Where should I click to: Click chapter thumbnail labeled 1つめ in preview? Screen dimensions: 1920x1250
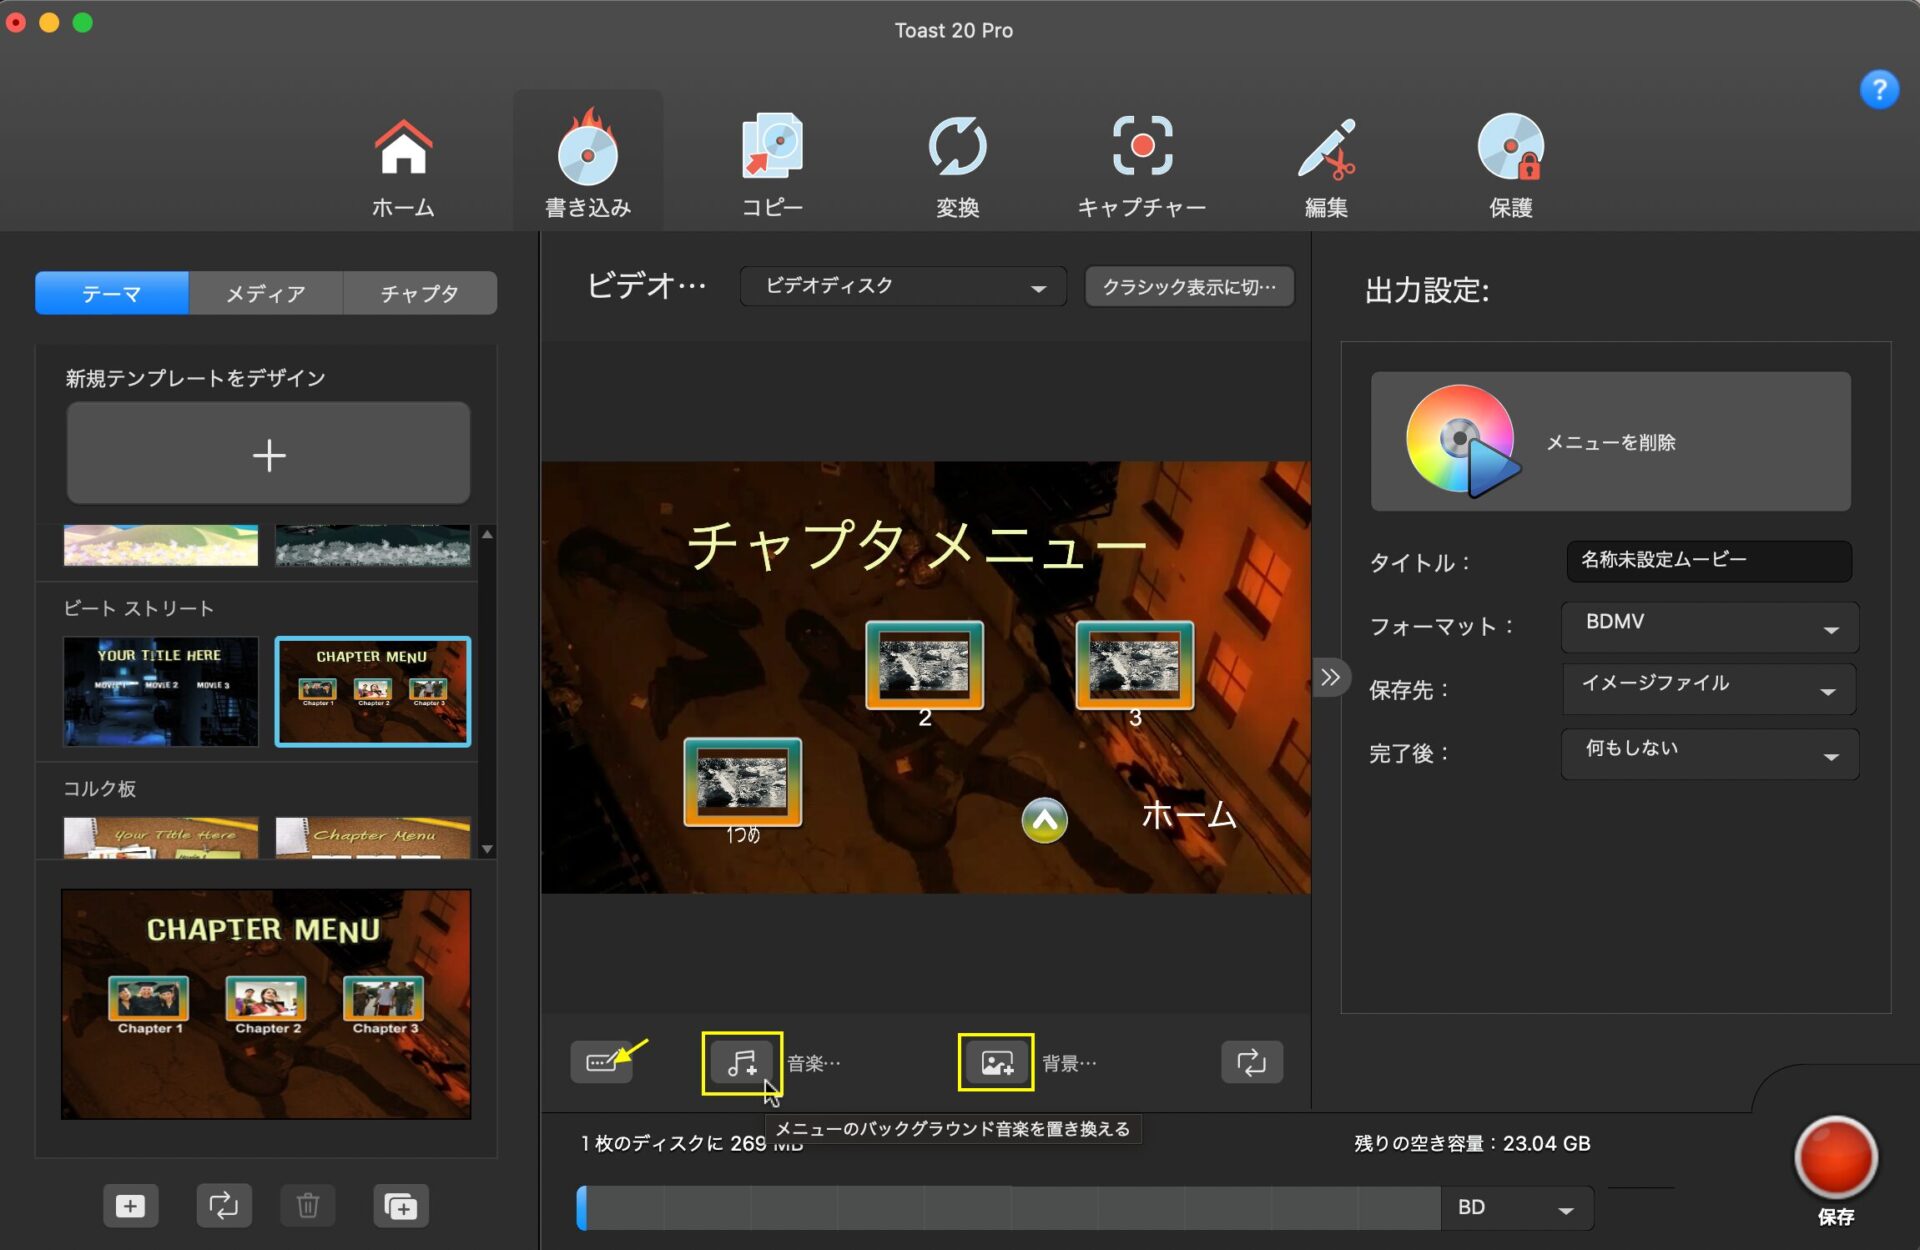point(742,782)
